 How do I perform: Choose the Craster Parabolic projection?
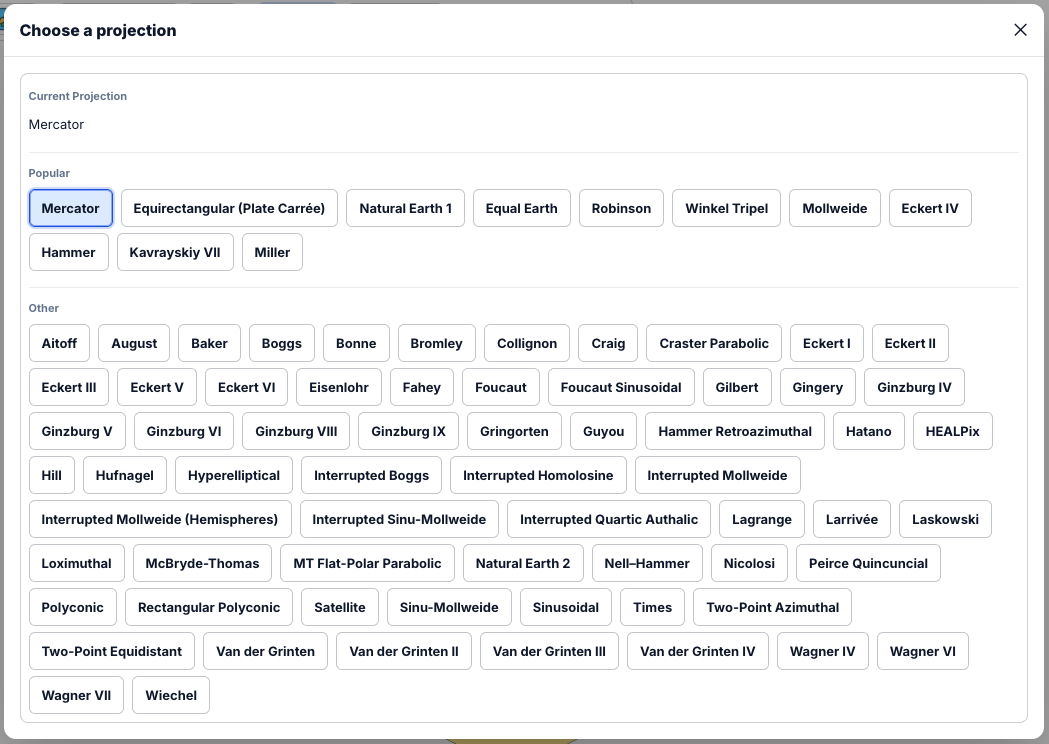pyautogui.click(x=714, y=343)
